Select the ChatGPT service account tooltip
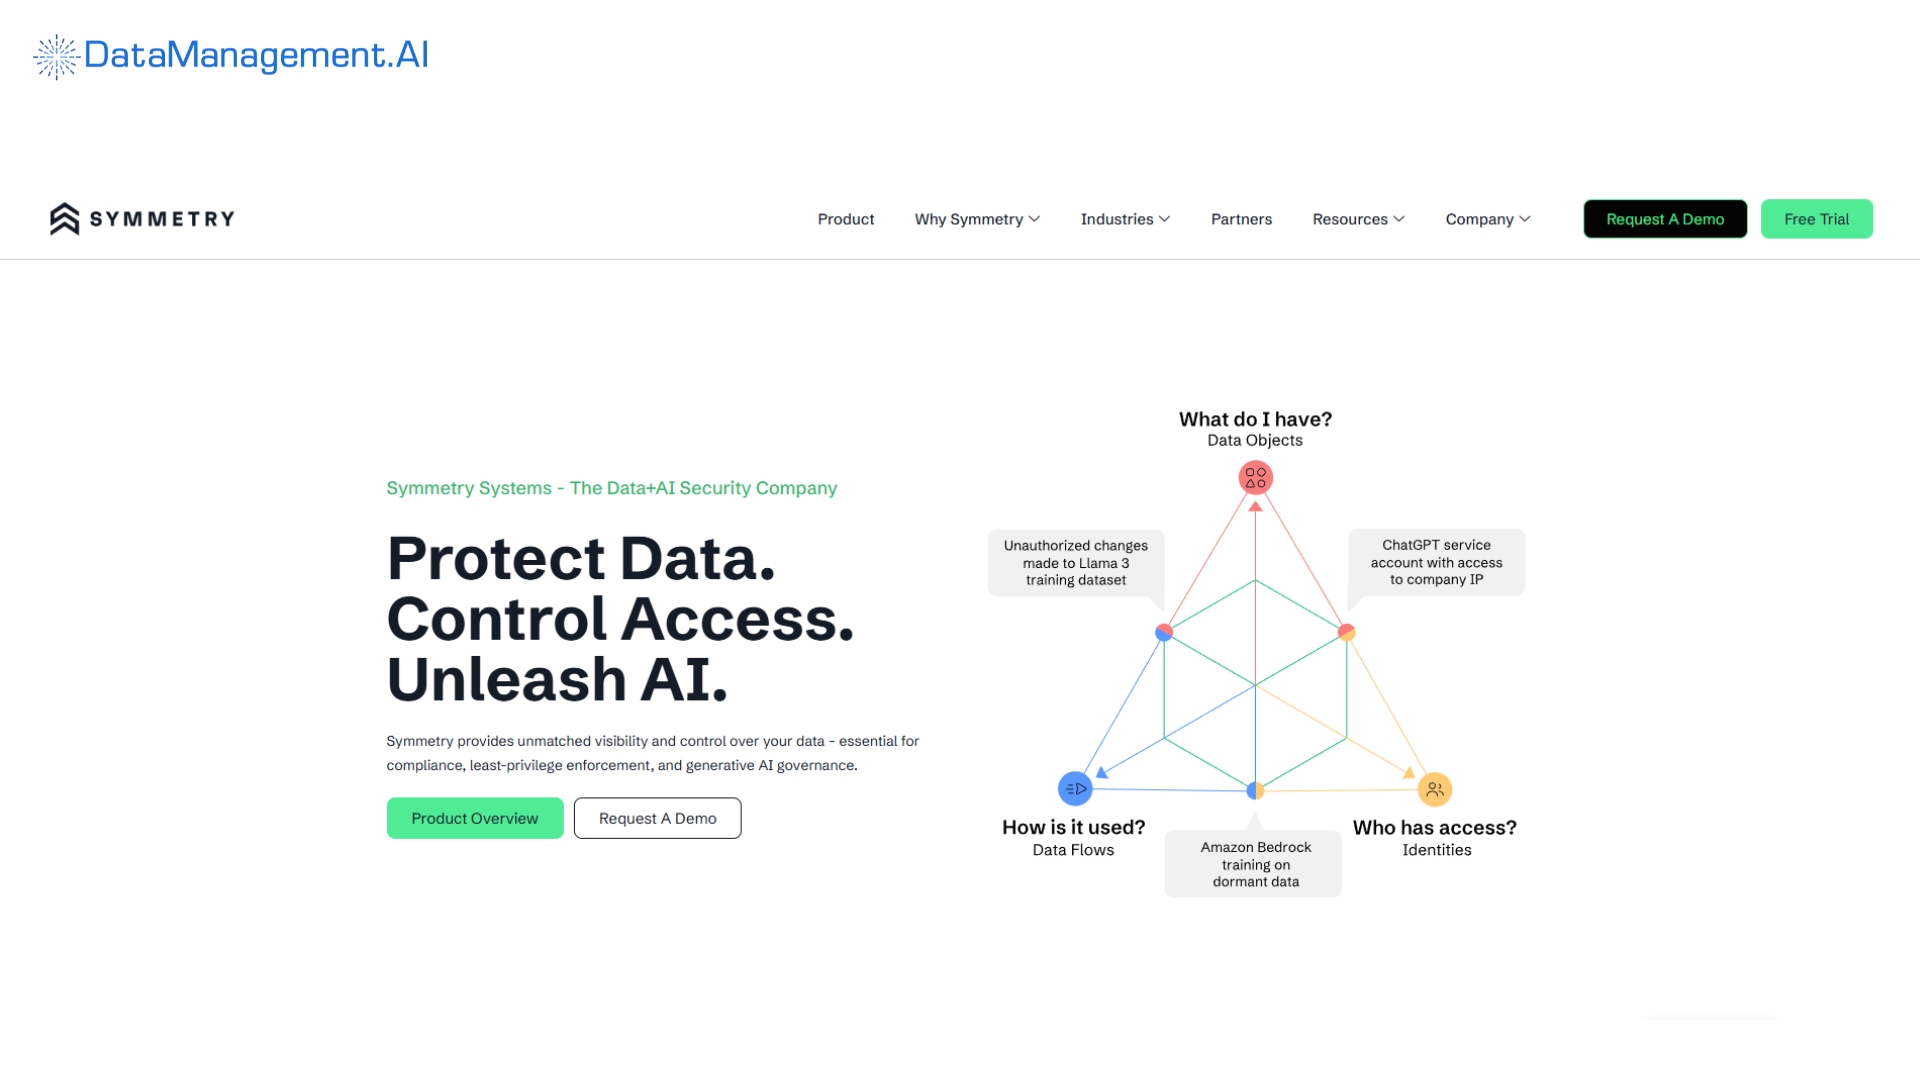The height and width of the screenshot is (1080, 1920). [x=1436, y=562]
